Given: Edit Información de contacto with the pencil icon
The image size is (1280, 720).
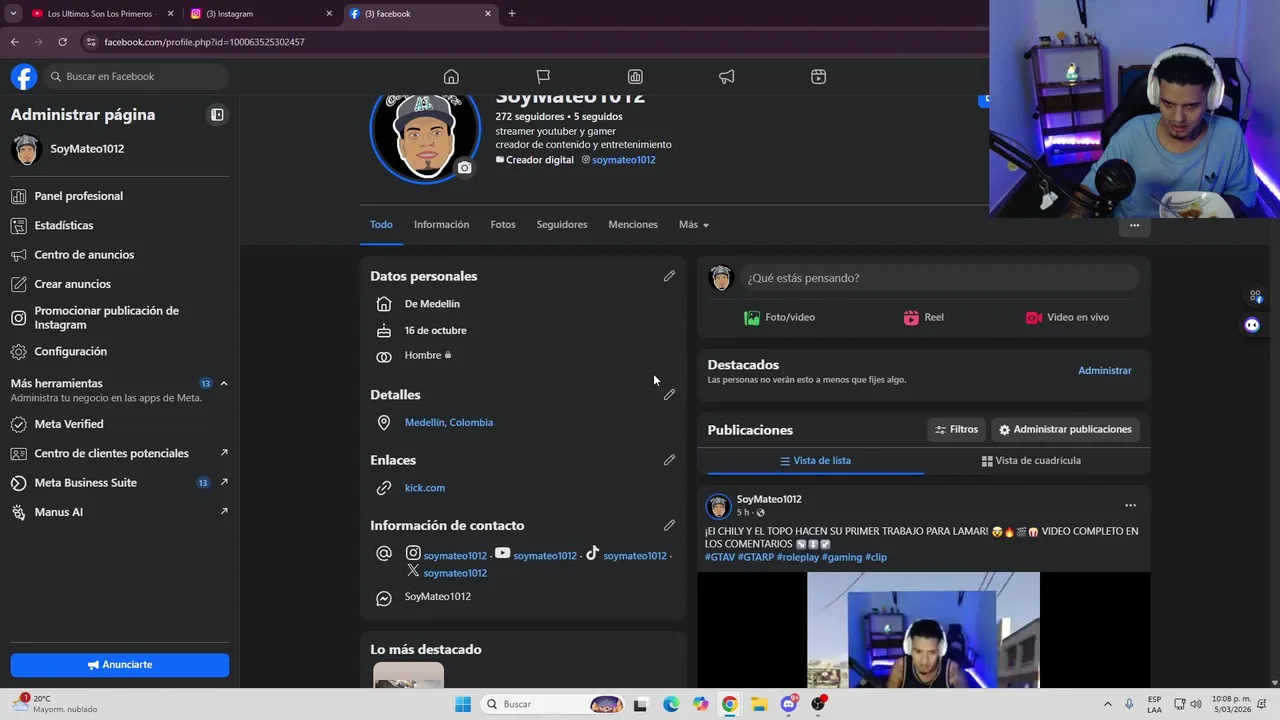Looking at the screenshot, I should (x=669, y=525).
